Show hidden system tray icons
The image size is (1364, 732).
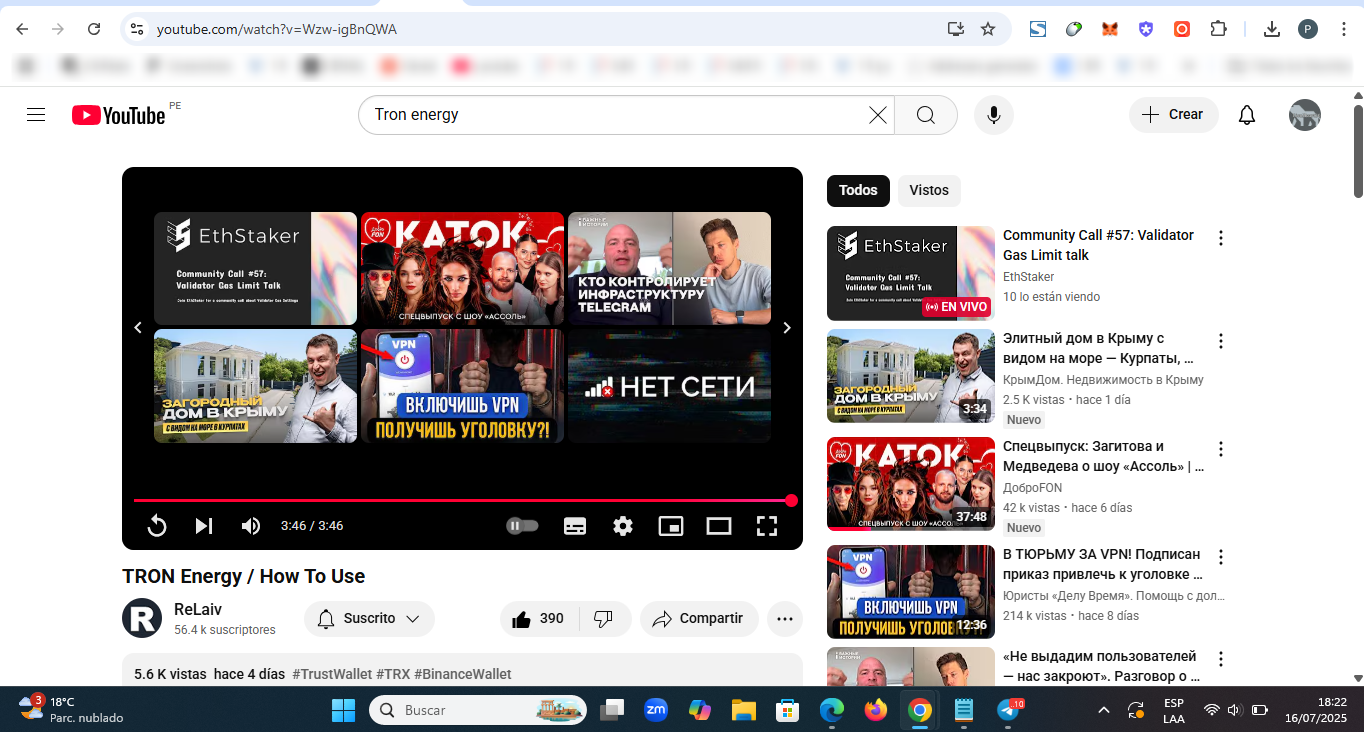1104,710
